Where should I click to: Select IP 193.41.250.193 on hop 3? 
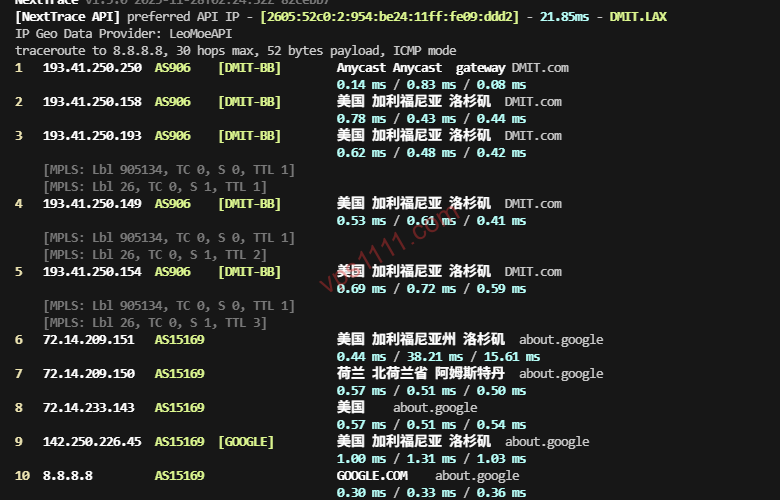[x=93, y=136]
